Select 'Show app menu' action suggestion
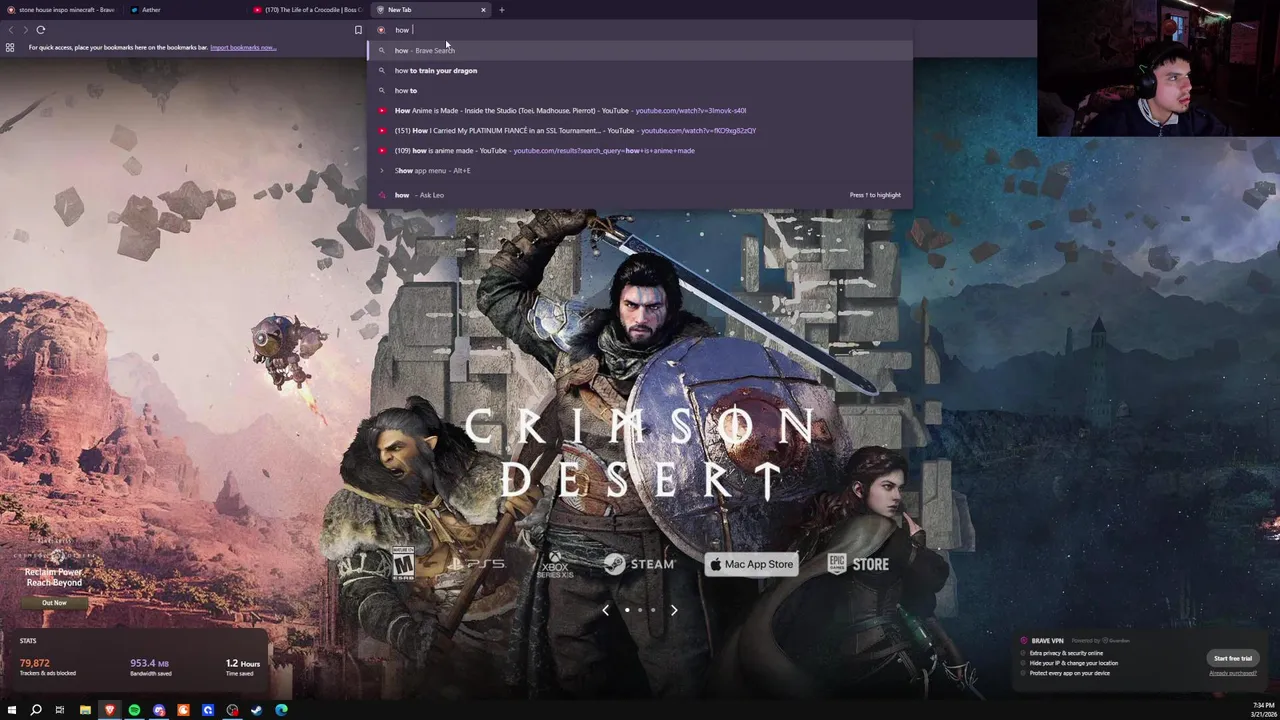Viewport: 1280px width, 720px height. (640, 170)
